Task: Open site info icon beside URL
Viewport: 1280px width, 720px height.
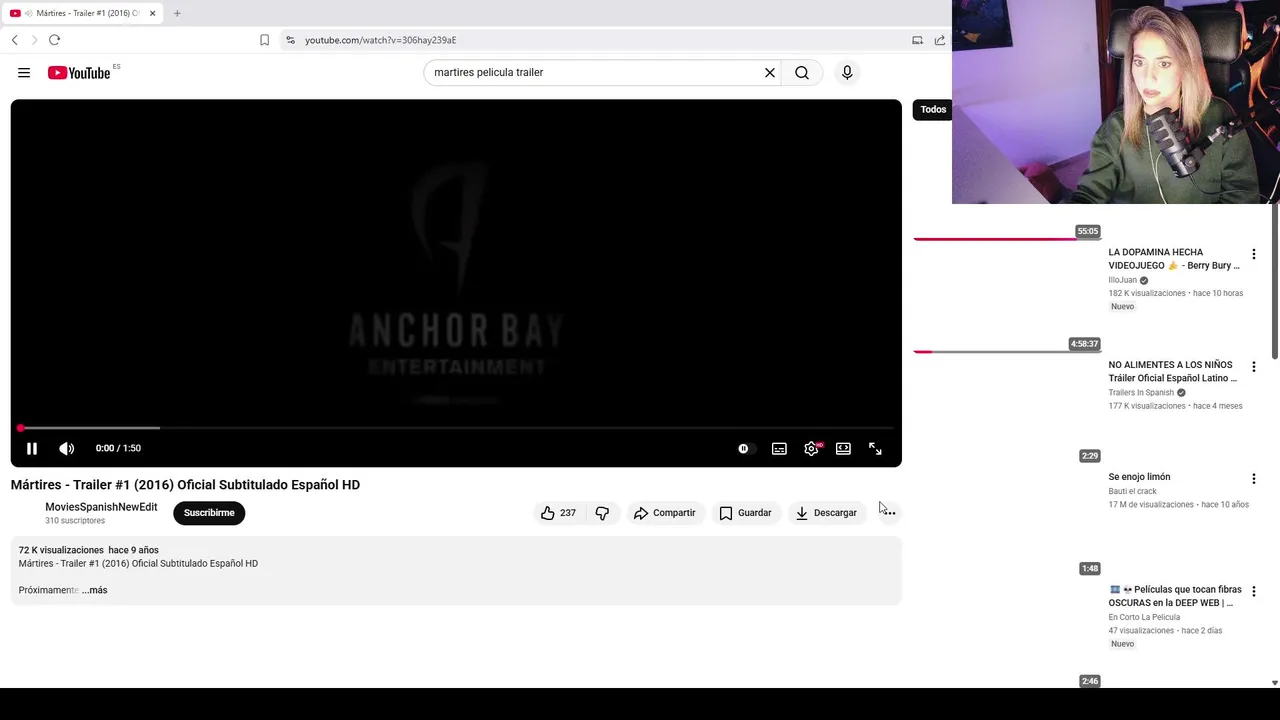Action: [290, 40]
